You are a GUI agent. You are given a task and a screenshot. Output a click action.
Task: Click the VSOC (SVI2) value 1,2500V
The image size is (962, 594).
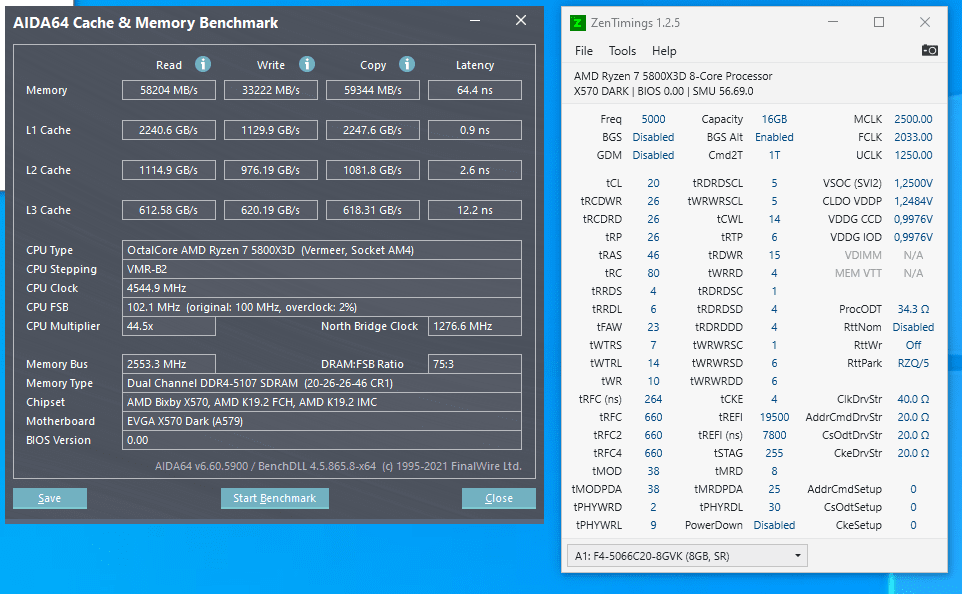pos(913,183)
